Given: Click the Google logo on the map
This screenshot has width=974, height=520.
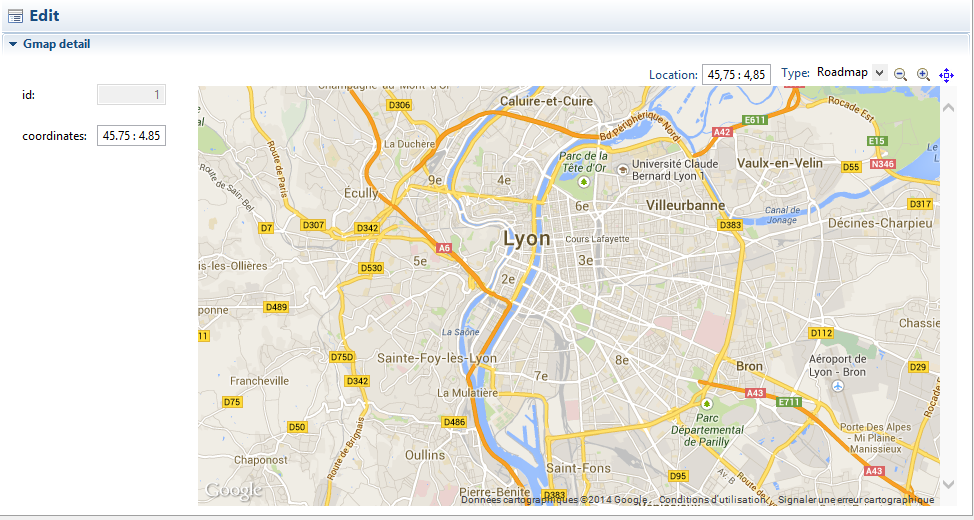Looking at the screenshot, I should [x=233, y=490].
